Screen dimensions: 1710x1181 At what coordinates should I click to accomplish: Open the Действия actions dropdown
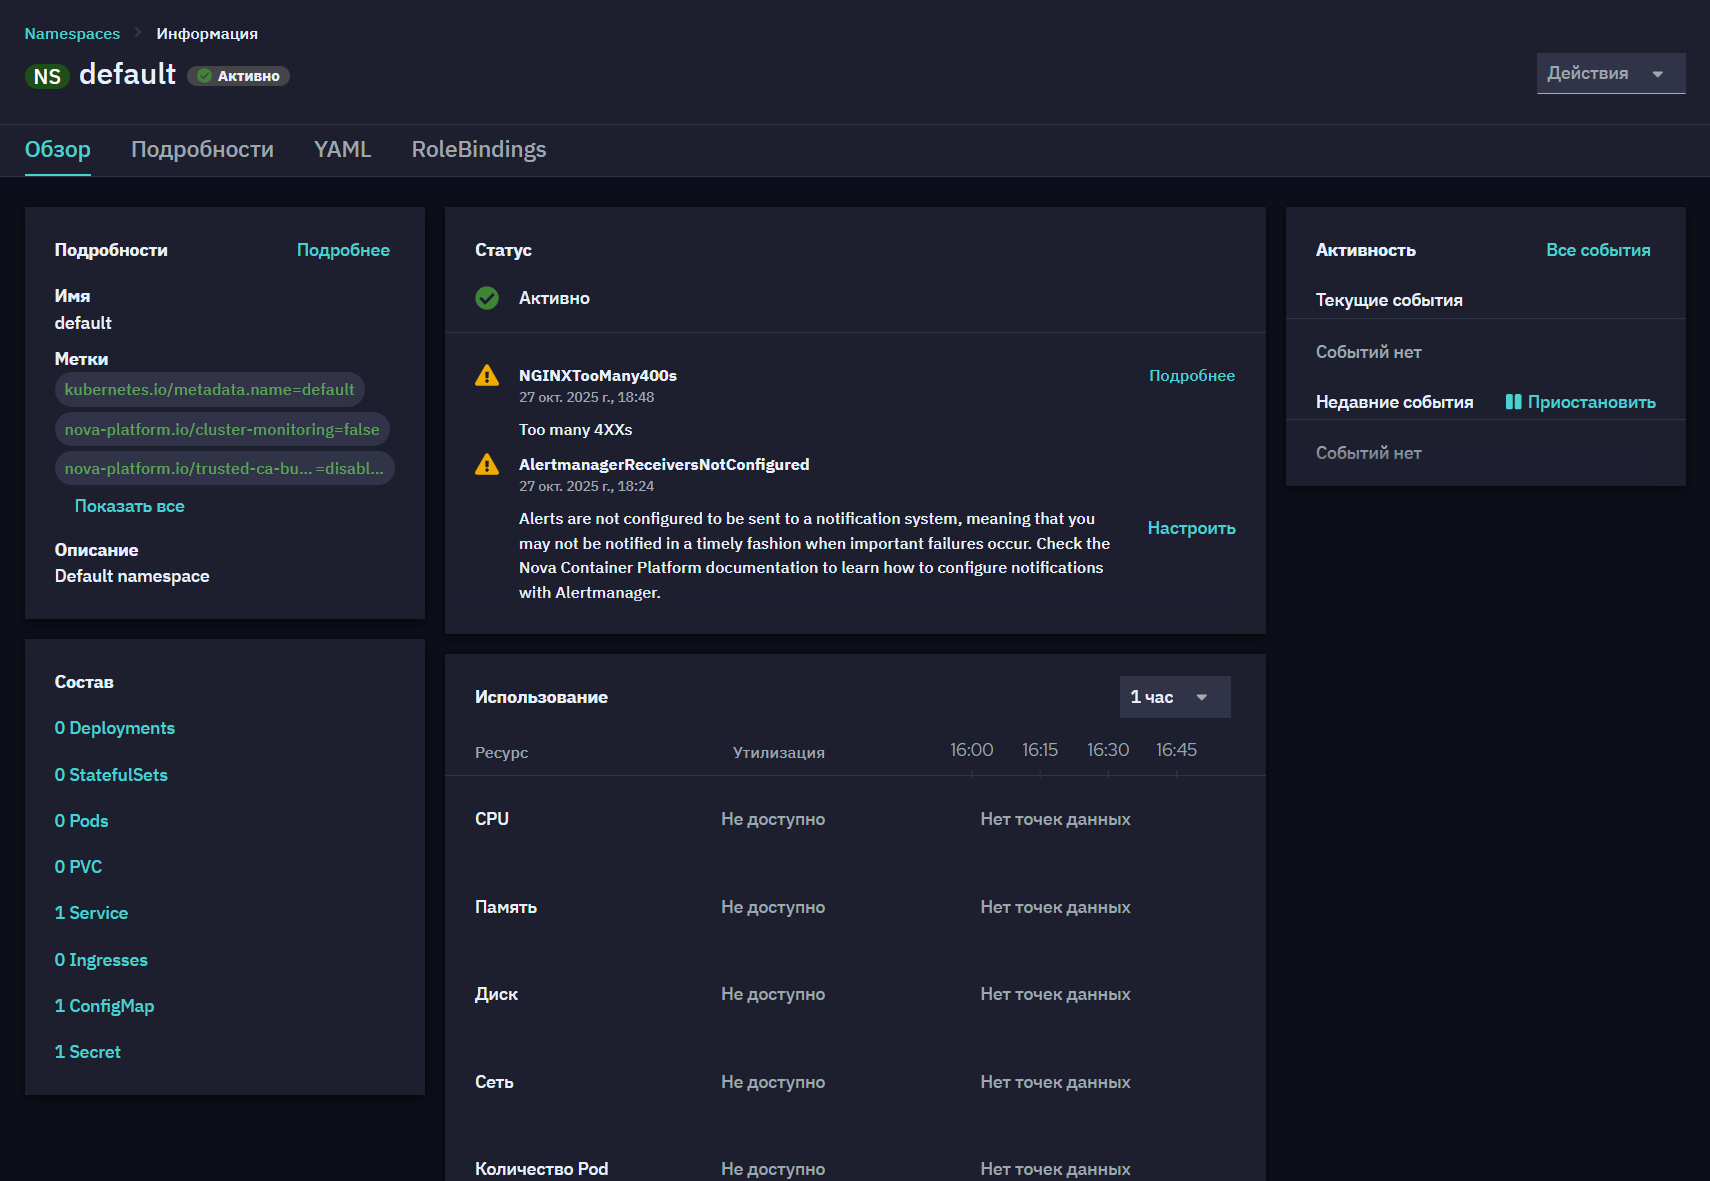point(1611,73)
